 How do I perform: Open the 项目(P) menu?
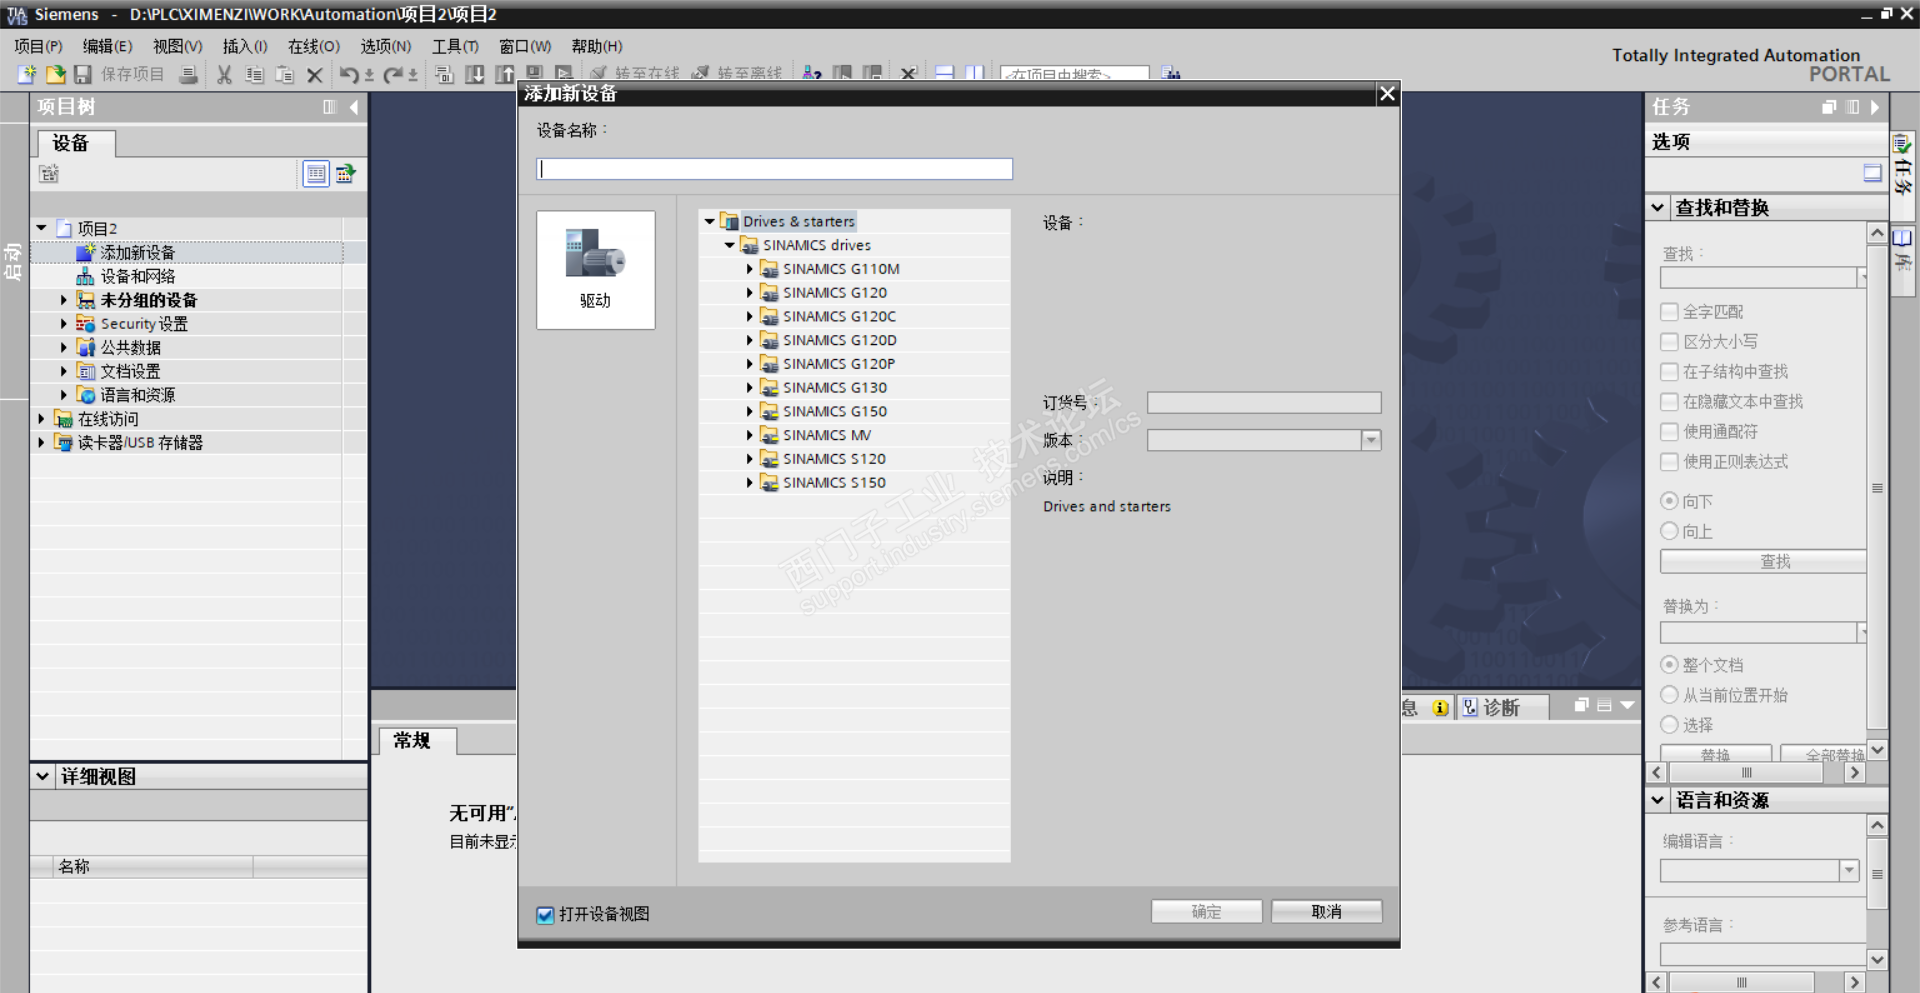click(x=38, y=46)
